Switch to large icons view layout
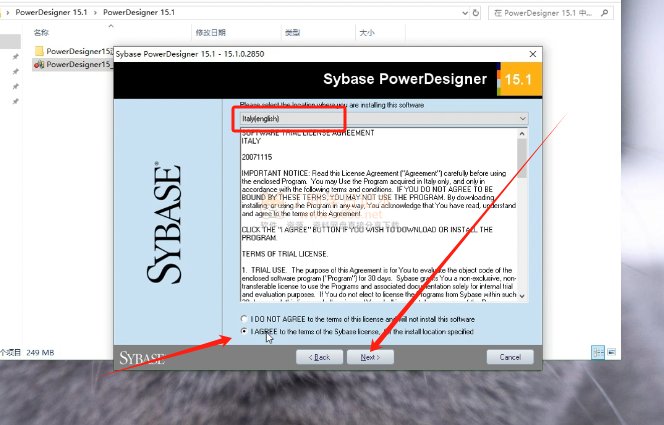The height and width of the screenshot is (425, 664). (611, 352)
